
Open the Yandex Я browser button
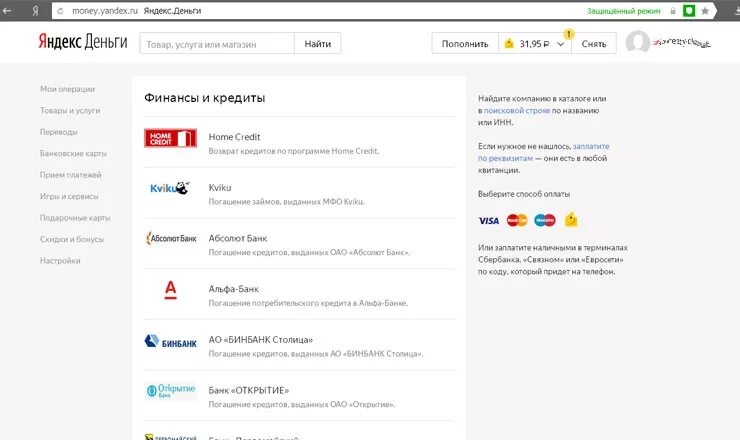[35, 11]
